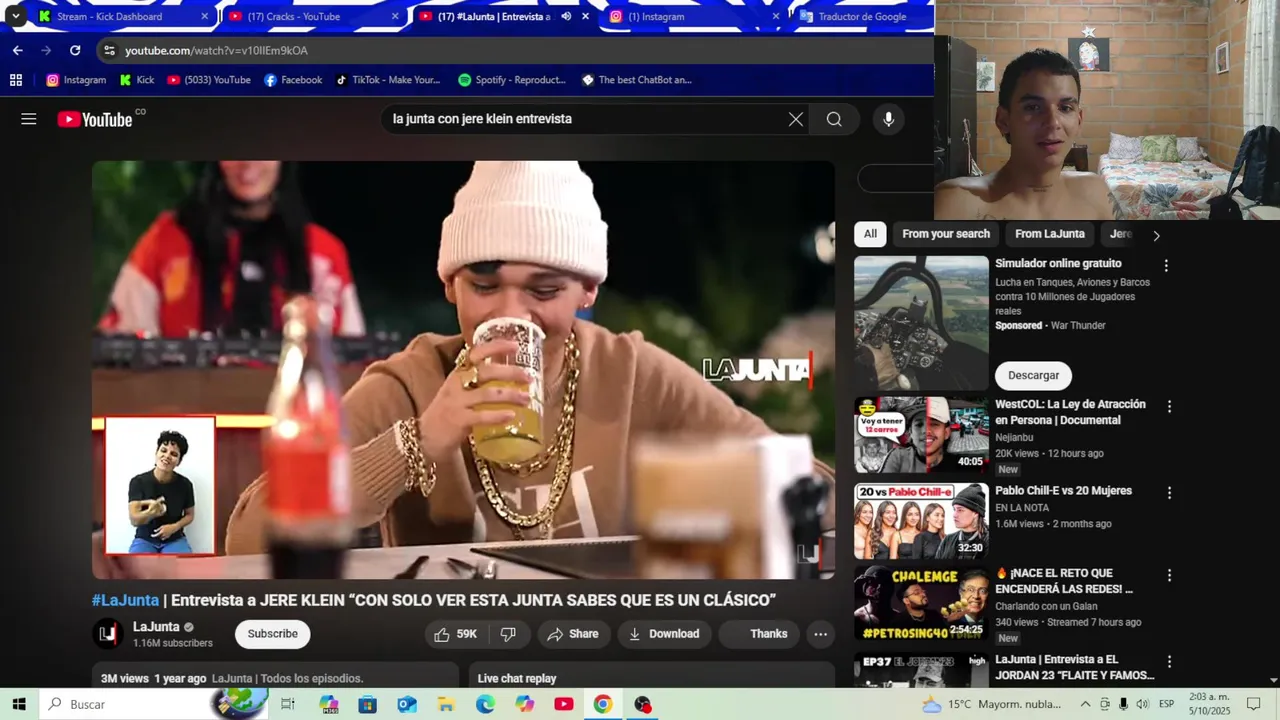Open LaJunta channel name link
This screenshot has height=720, width=1280.
tap(156, 627)
